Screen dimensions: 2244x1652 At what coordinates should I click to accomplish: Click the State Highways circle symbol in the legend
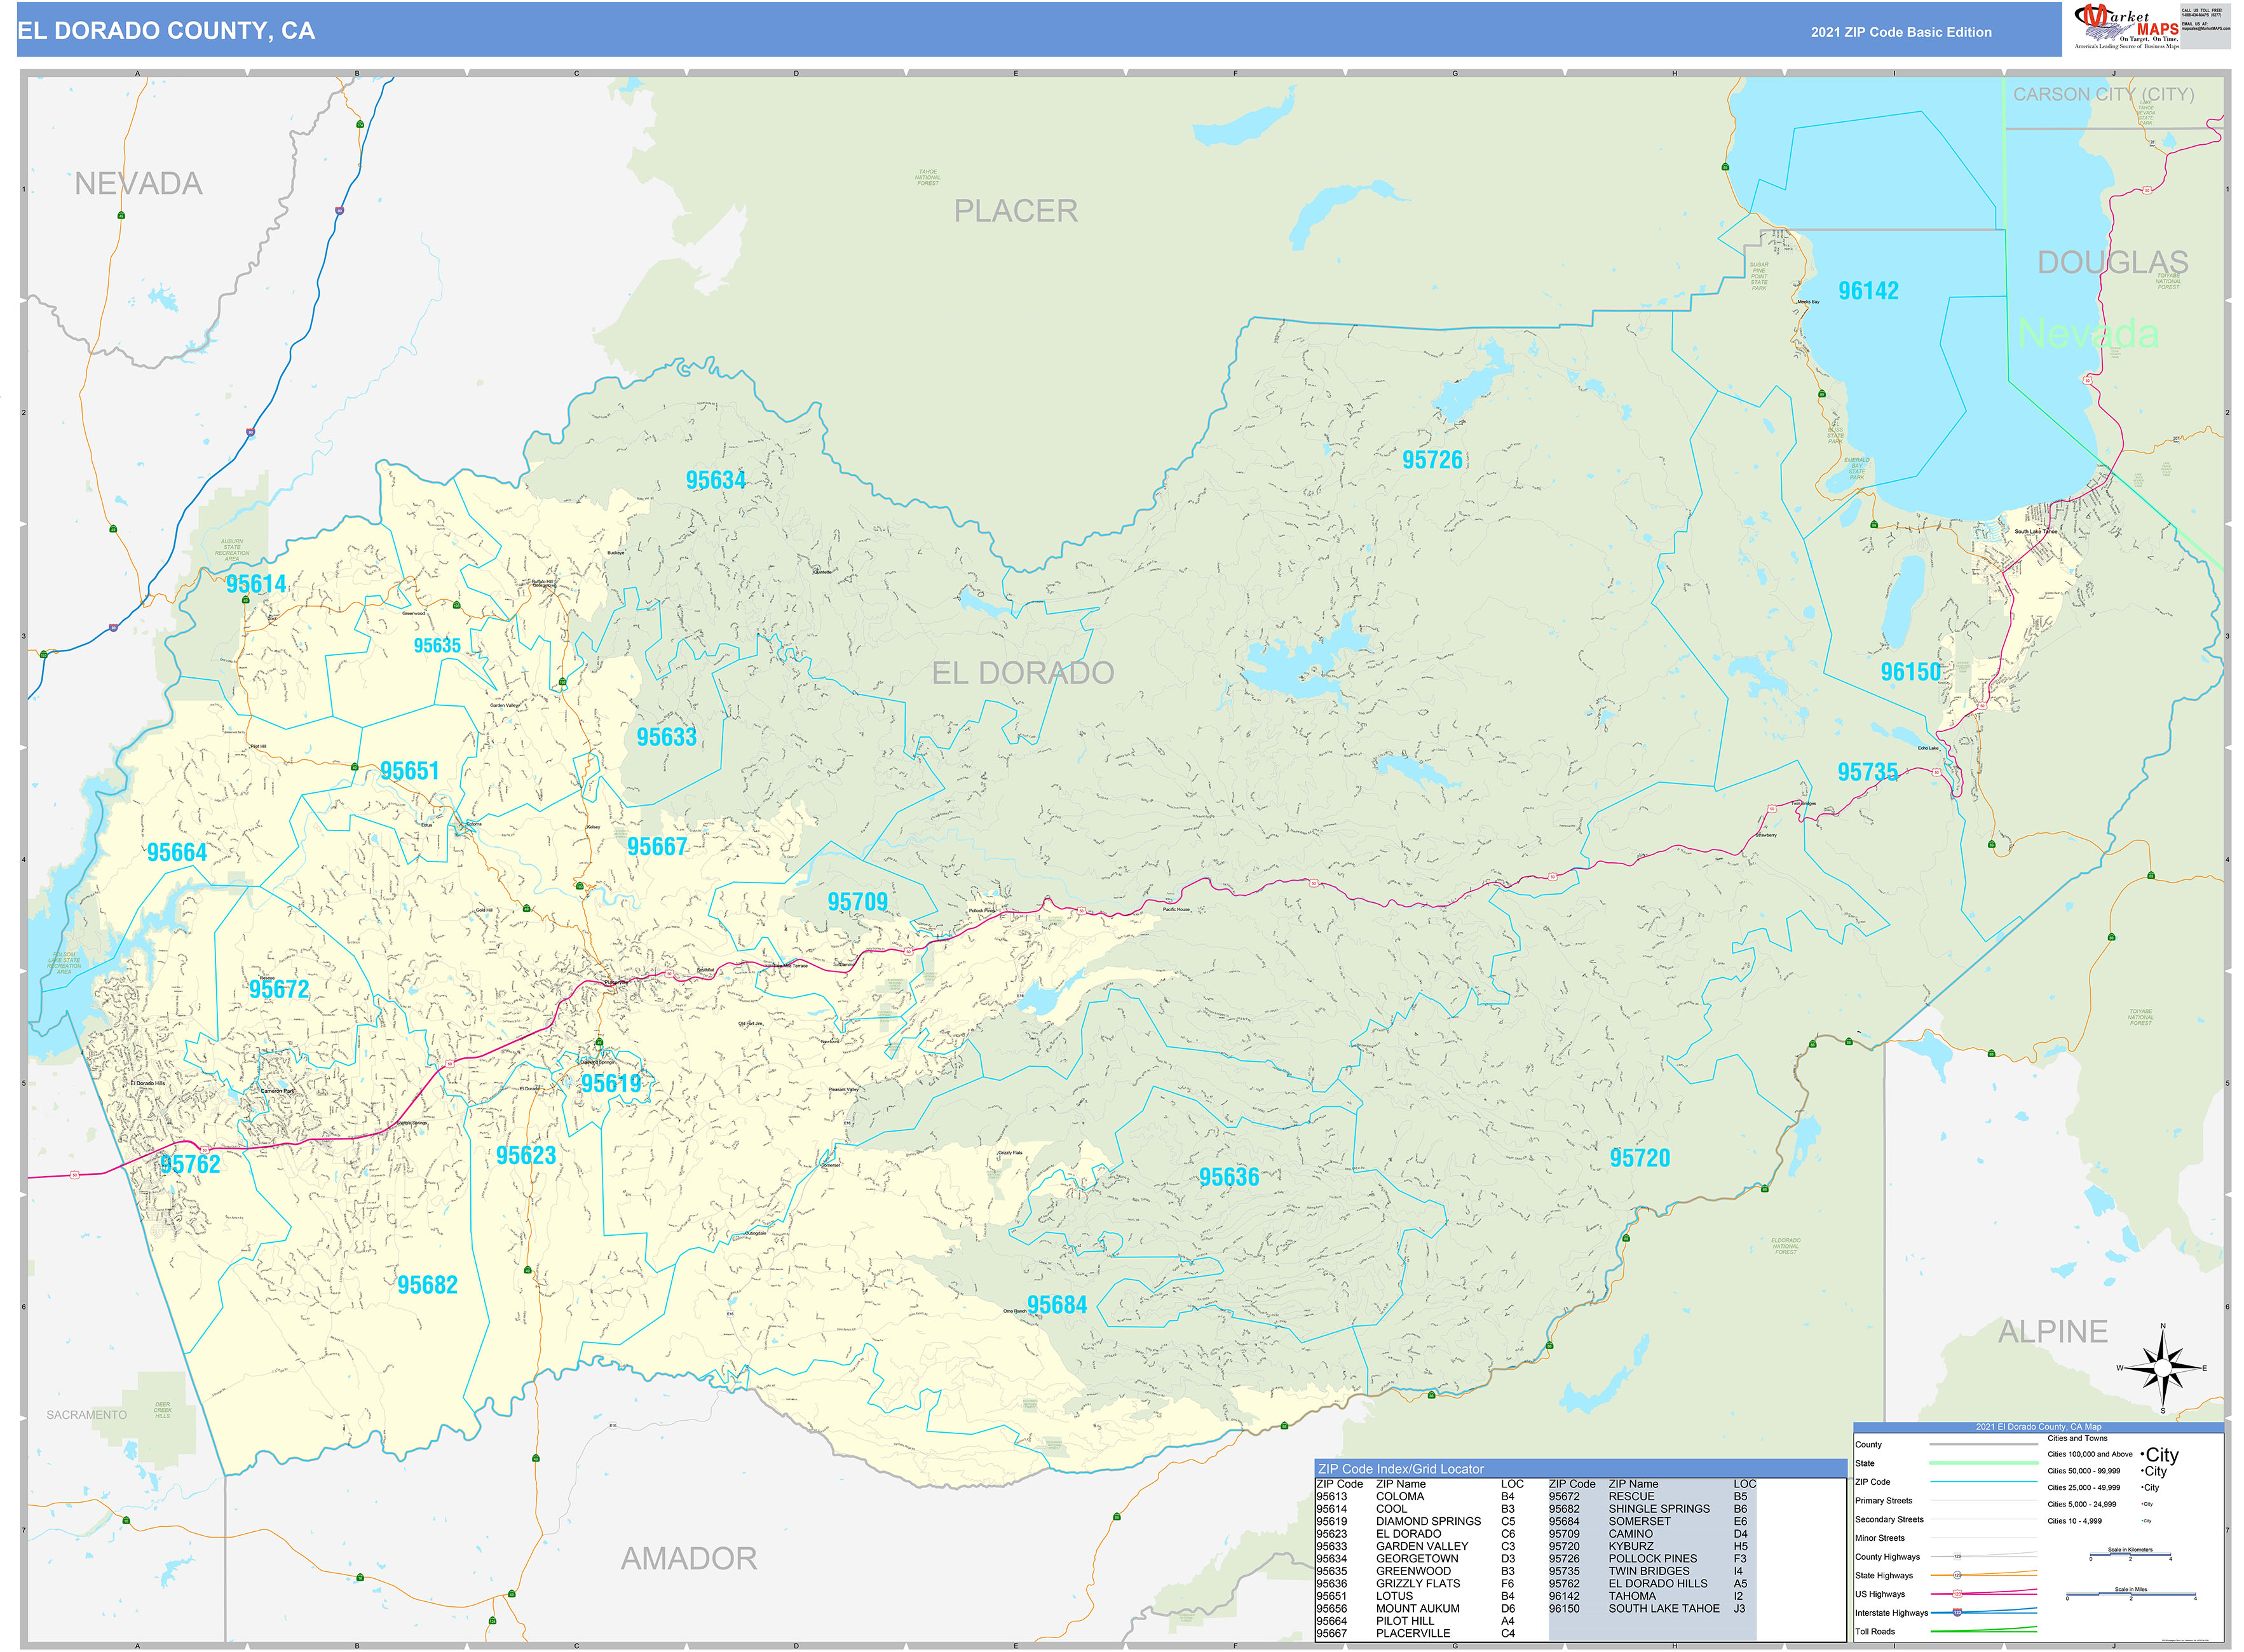[x=1958, y=1575]
